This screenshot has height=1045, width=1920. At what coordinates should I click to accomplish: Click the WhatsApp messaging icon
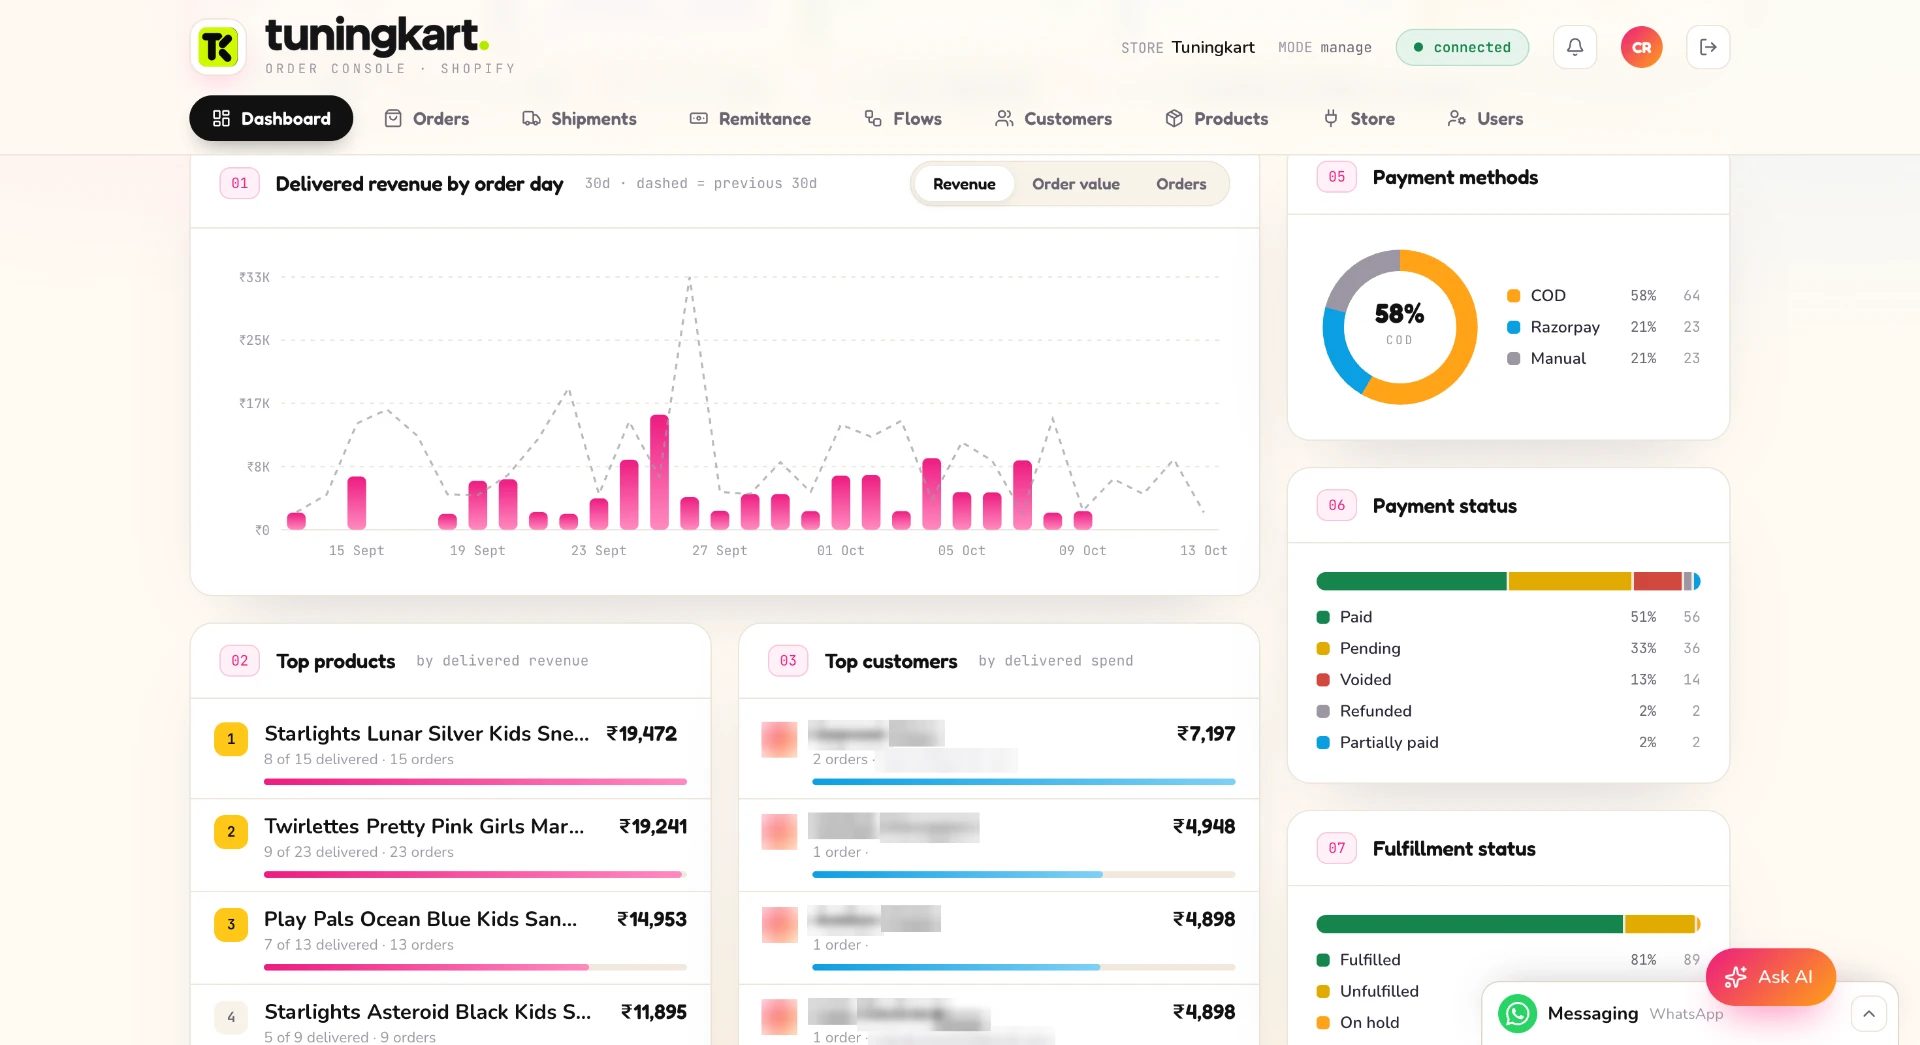pos(1517,1013)
